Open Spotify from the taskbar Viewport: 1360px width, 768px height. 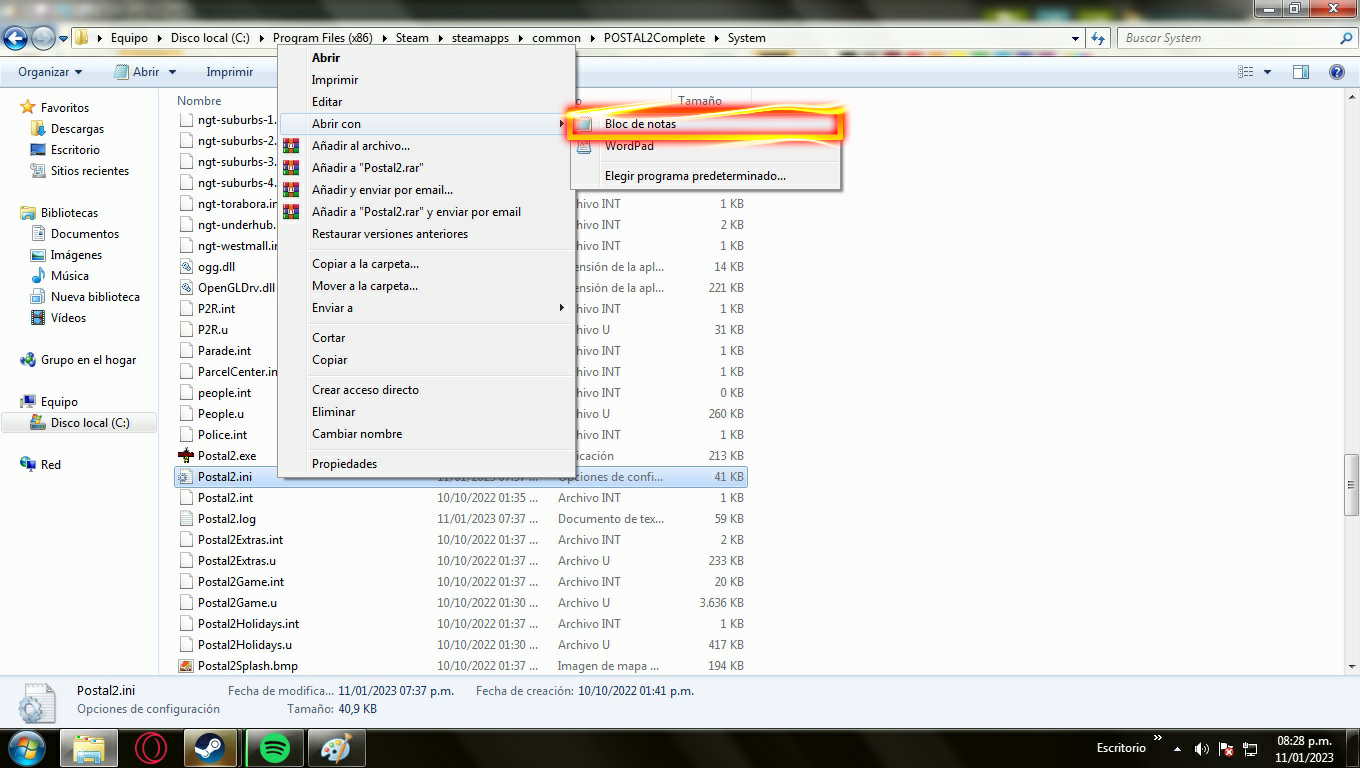click(274, 748)
